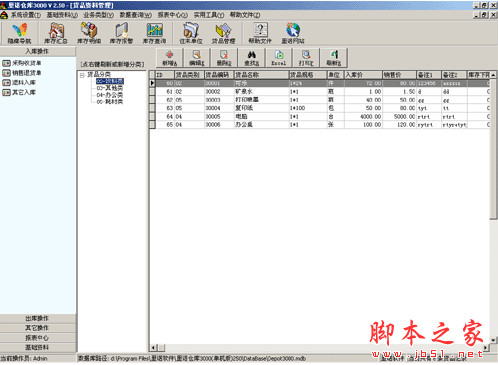
Task: Open 往来单位 business partners toolbar icon
Action: click(191, 33)
